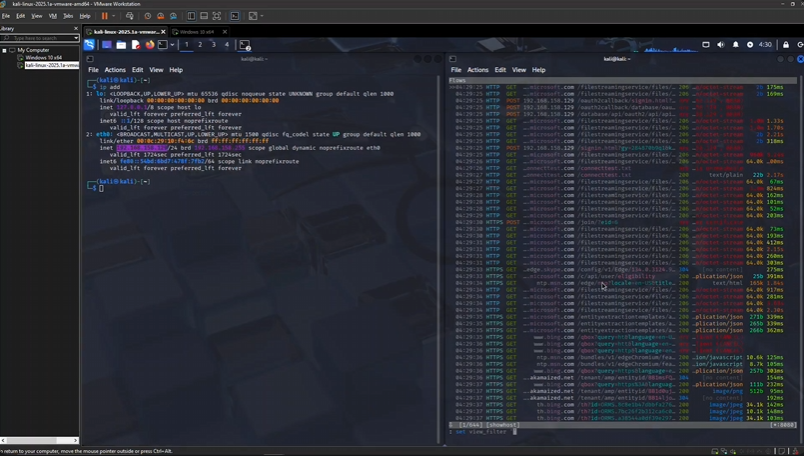
Task: Open the snapshot manager icon
Action: point(173,16)
